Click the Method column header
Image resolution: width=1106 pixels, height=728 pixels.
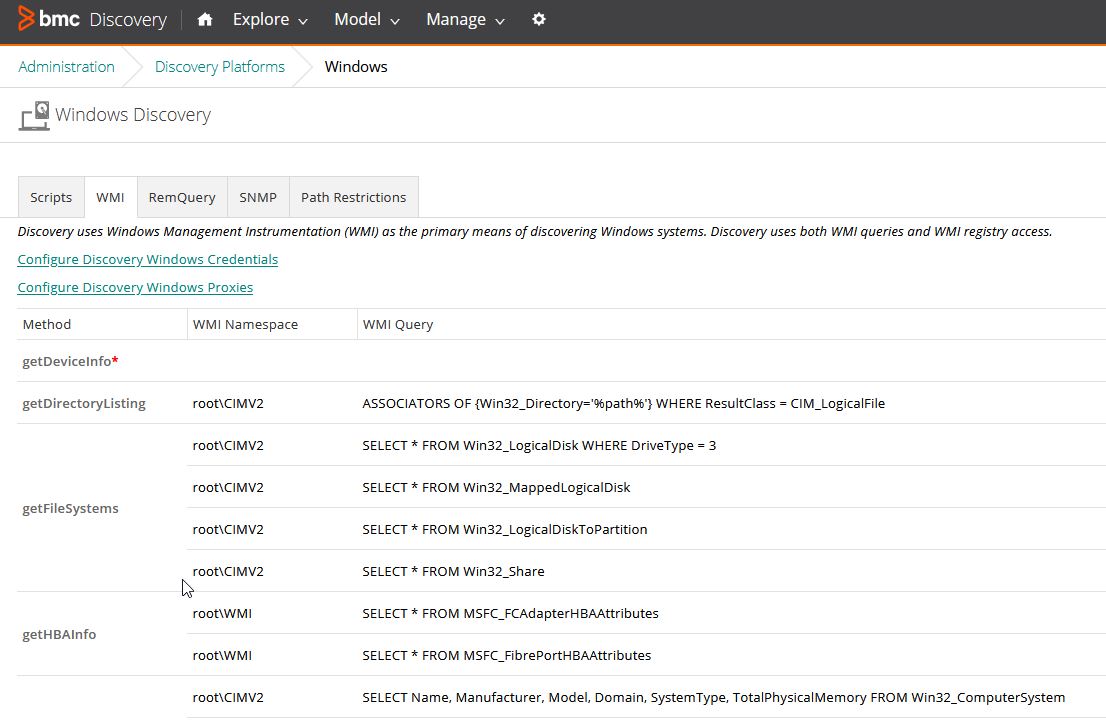tap(47, 324)
